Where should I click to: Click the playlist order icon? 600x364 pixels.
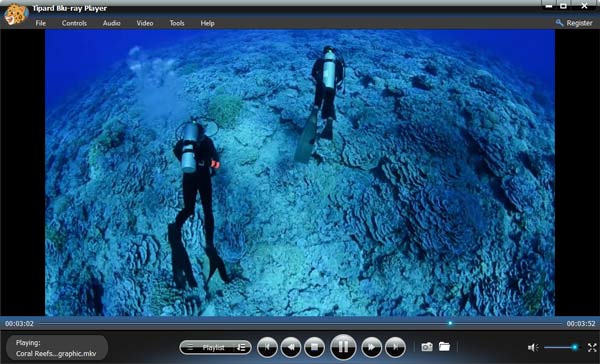tap(241, 348)
